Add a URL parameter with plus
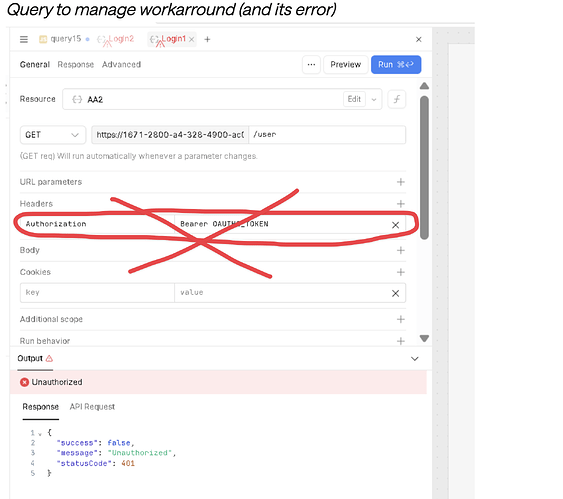This screenshot has height=499, width=563. click(x=401, y=182)
